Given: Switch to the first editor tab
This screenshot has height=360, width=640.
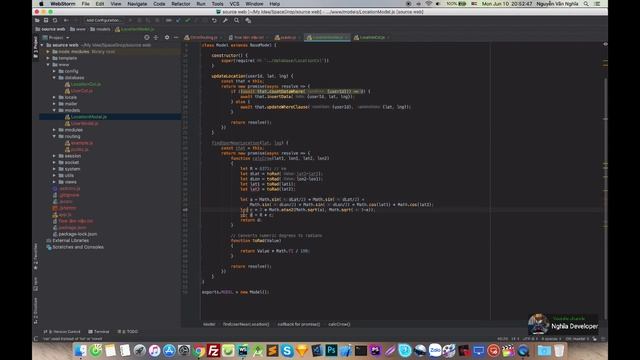Looking at the screenshot, I should (x=203, y=38).
